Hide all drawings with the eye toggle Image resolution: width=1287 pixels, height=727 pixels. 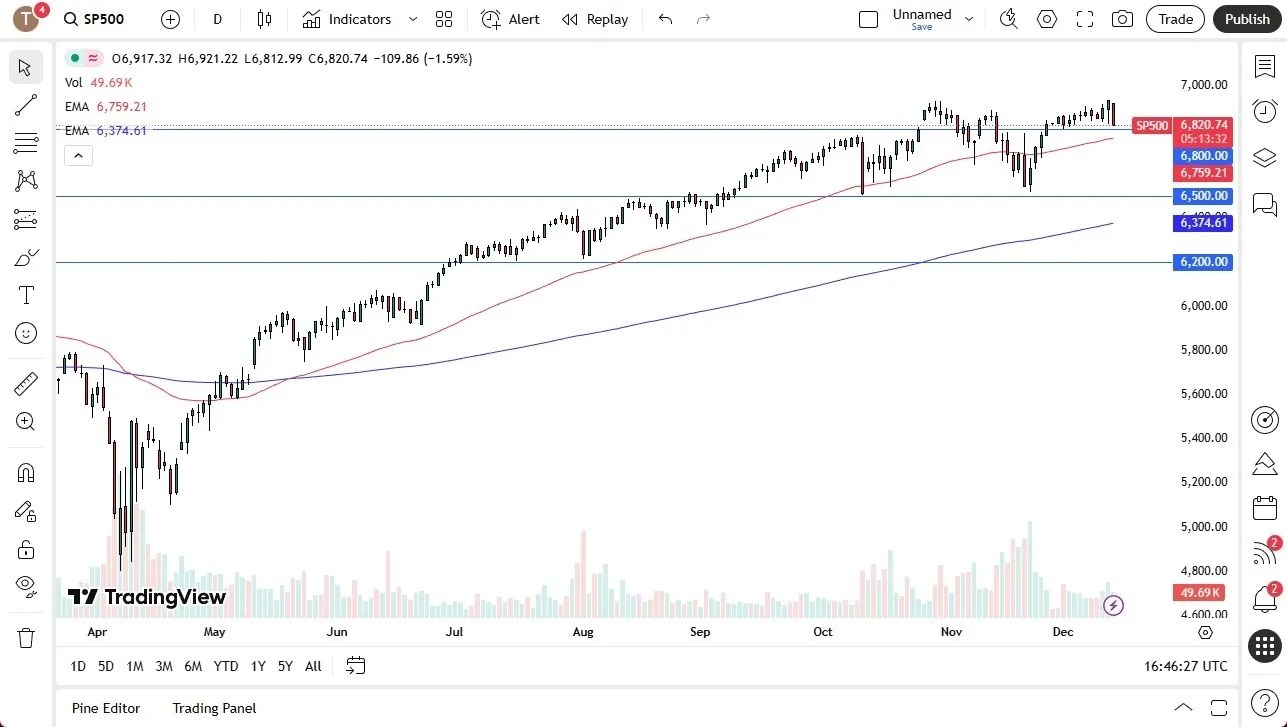click(x=25, y=585)
